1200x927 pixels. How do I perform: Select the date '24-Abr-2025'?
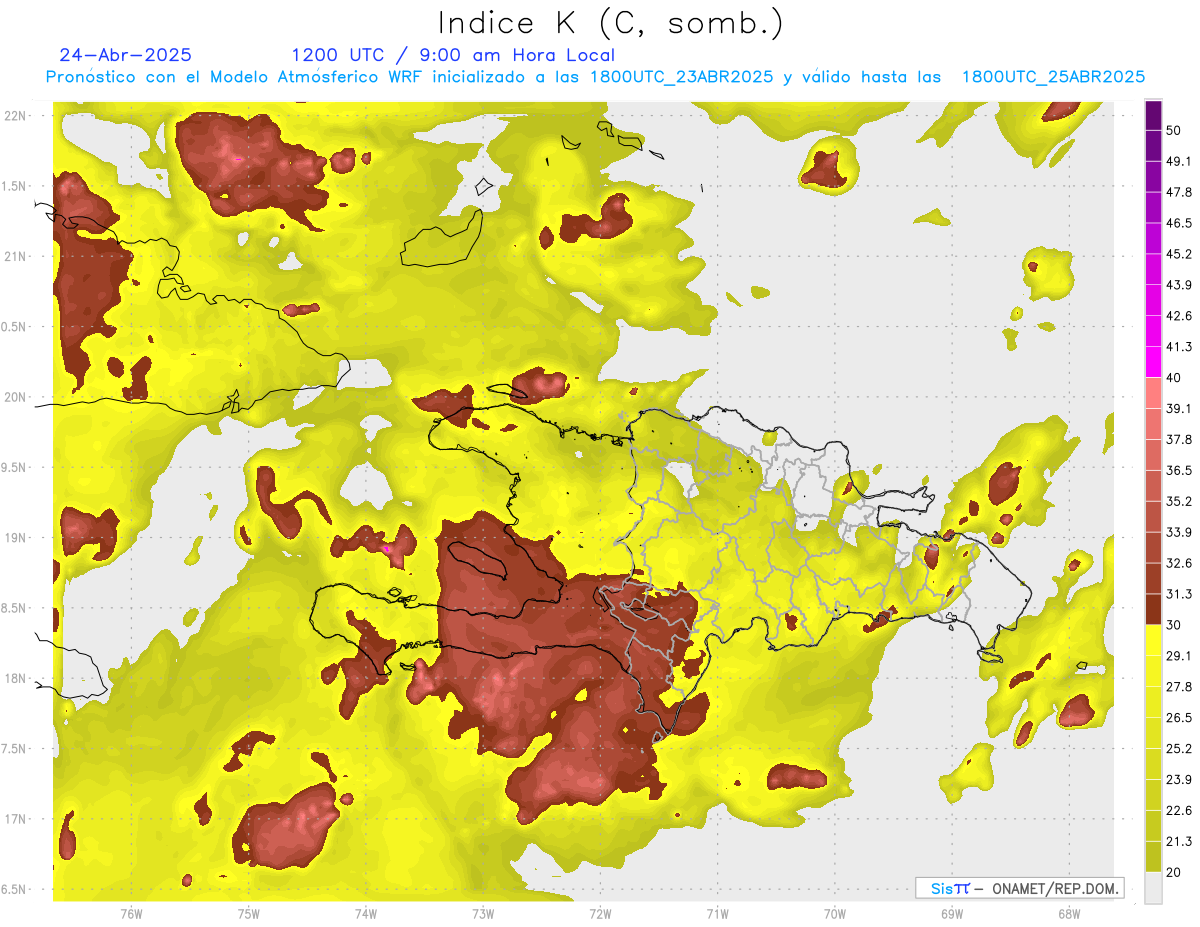tap(126, 55)
